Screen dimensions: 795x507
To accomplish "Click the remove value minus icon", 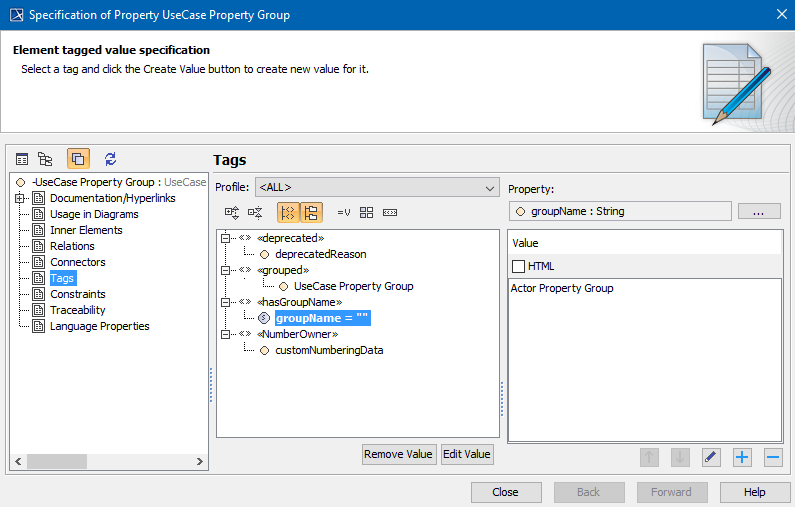I will pos(772,457).
